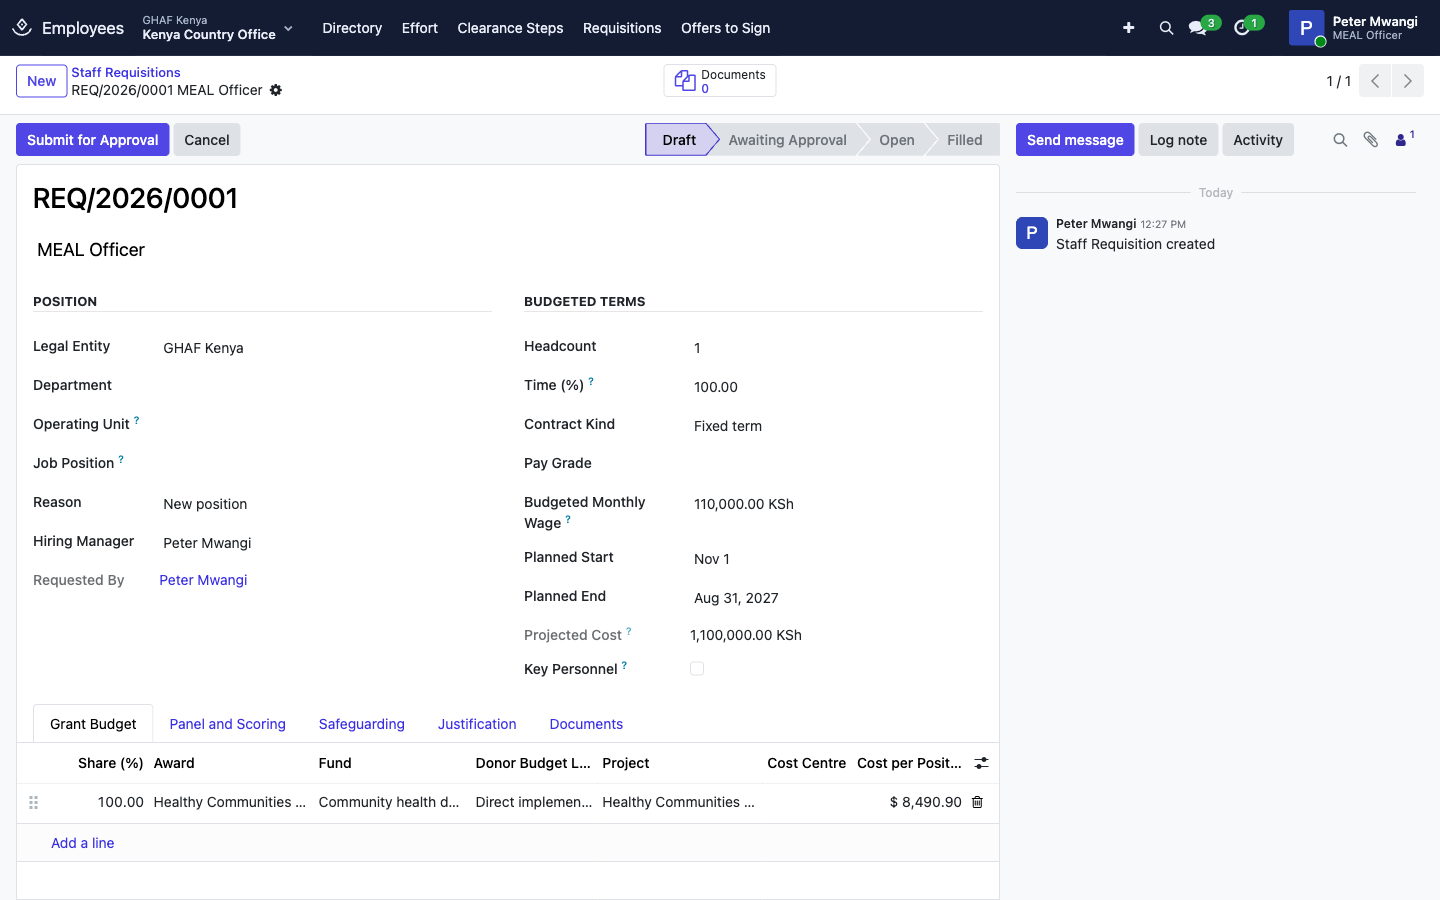Viewport: 1440px width, 900px height.
Task: Search messages in the chatter
Action: (x=1340, y=140)
